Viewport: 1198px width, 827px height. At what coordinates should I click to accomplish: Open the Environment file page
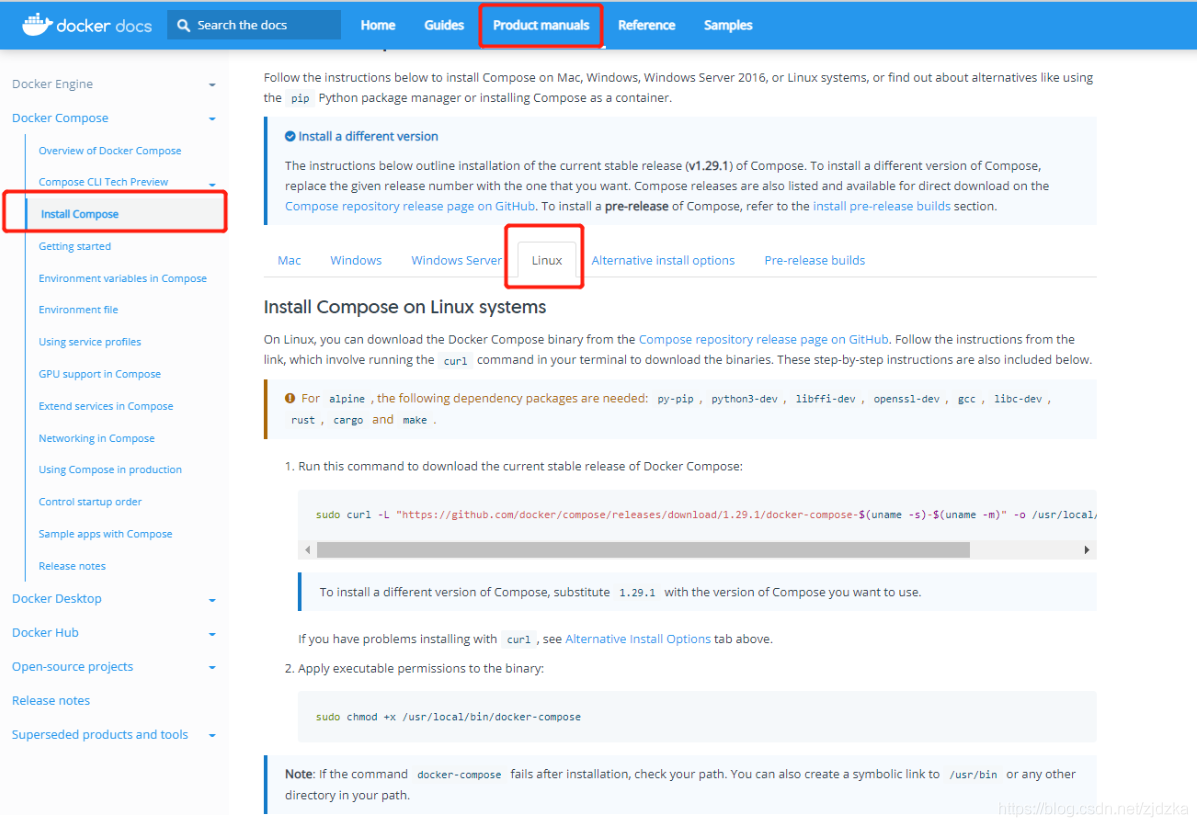point(79,310)
